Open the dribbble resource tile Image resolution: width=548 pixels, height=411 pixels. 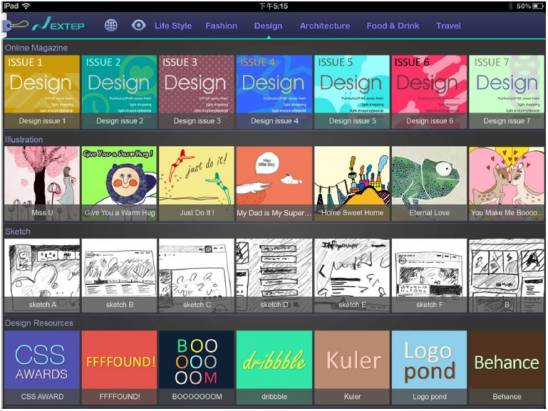pyautogui.click(x=274, y=367)
